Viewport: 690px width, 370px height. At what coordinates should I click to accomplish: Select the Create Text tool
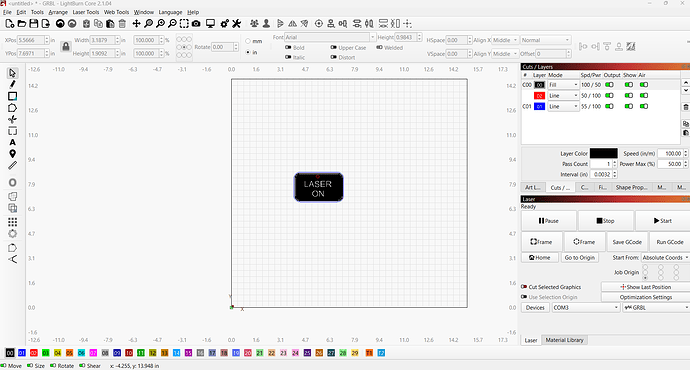12,142
